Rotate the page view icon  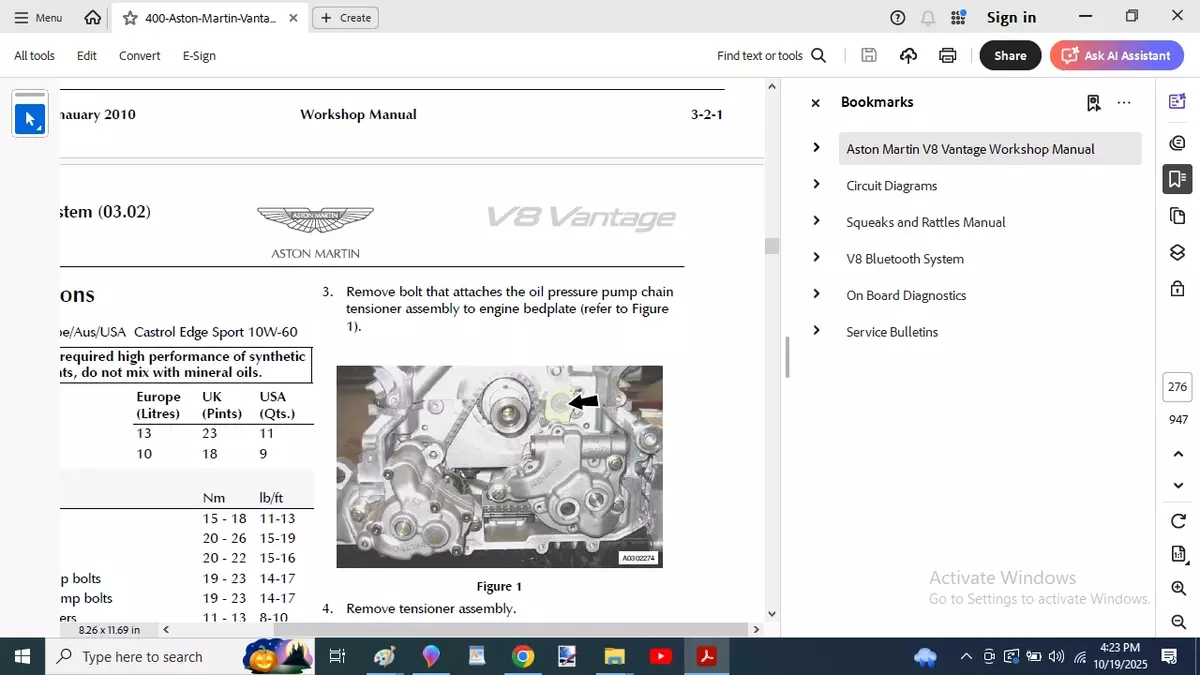[x=1178, y=521]
